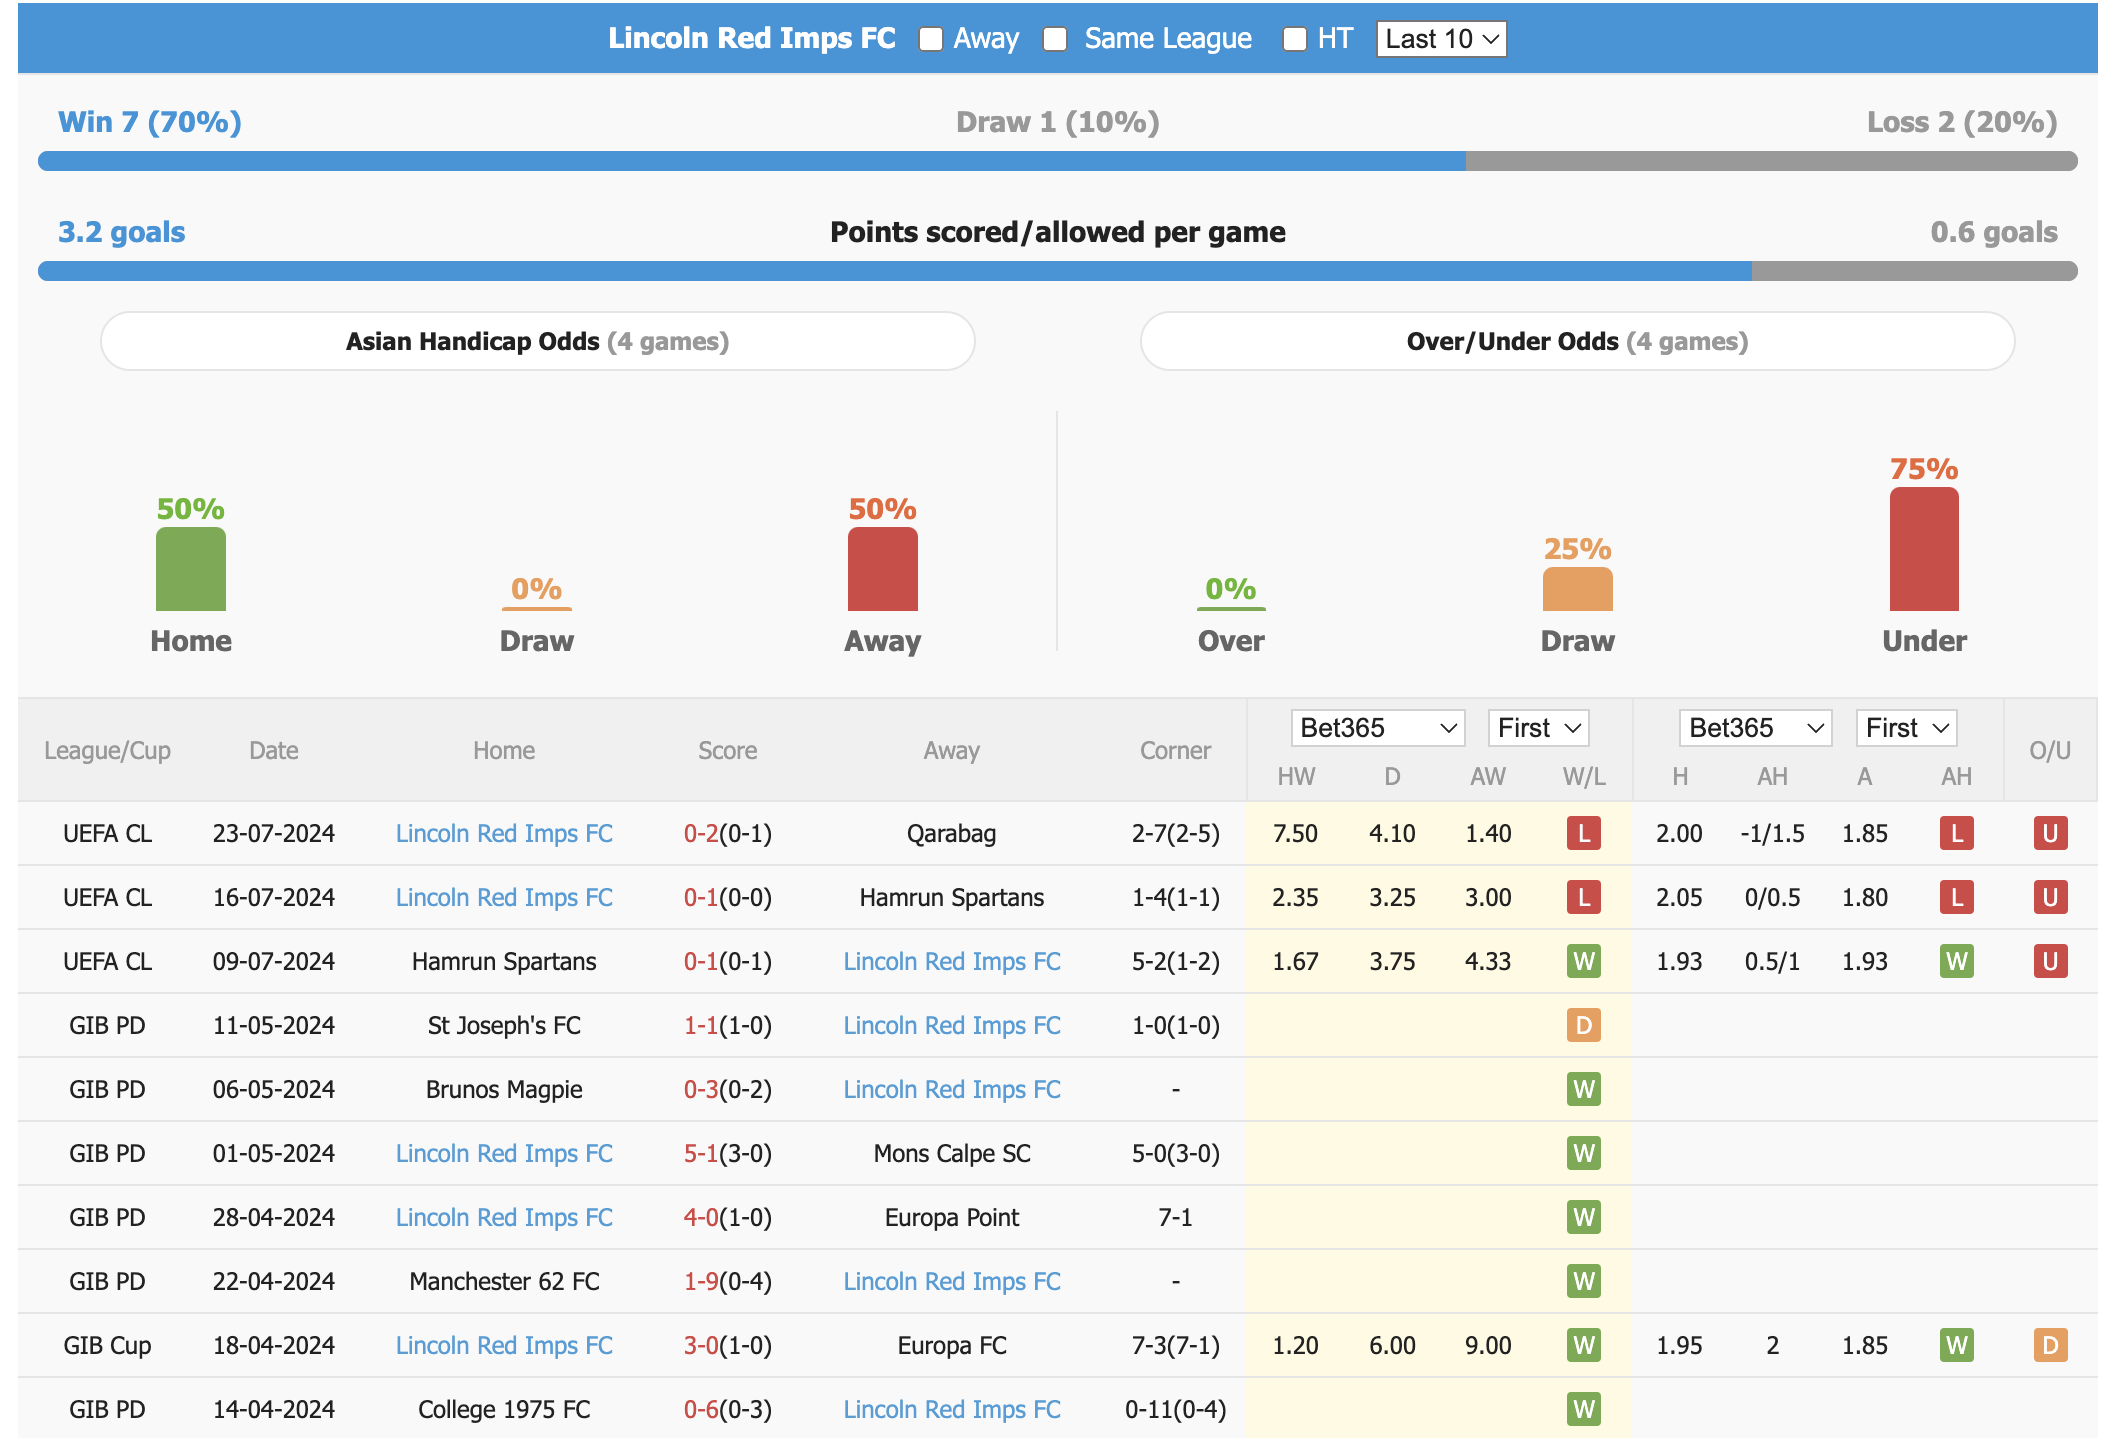Screen dimensions: 2118x1438
Task: Click the Qarabag team name
Action: pos(952,833)
